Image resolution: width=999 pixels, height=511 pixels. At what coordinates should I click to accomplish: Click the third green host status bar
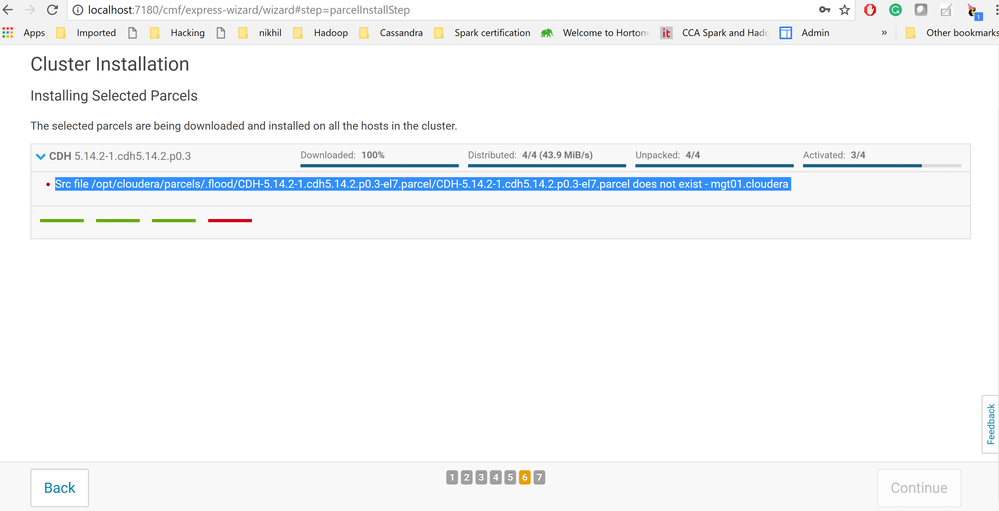coord(174,220)
